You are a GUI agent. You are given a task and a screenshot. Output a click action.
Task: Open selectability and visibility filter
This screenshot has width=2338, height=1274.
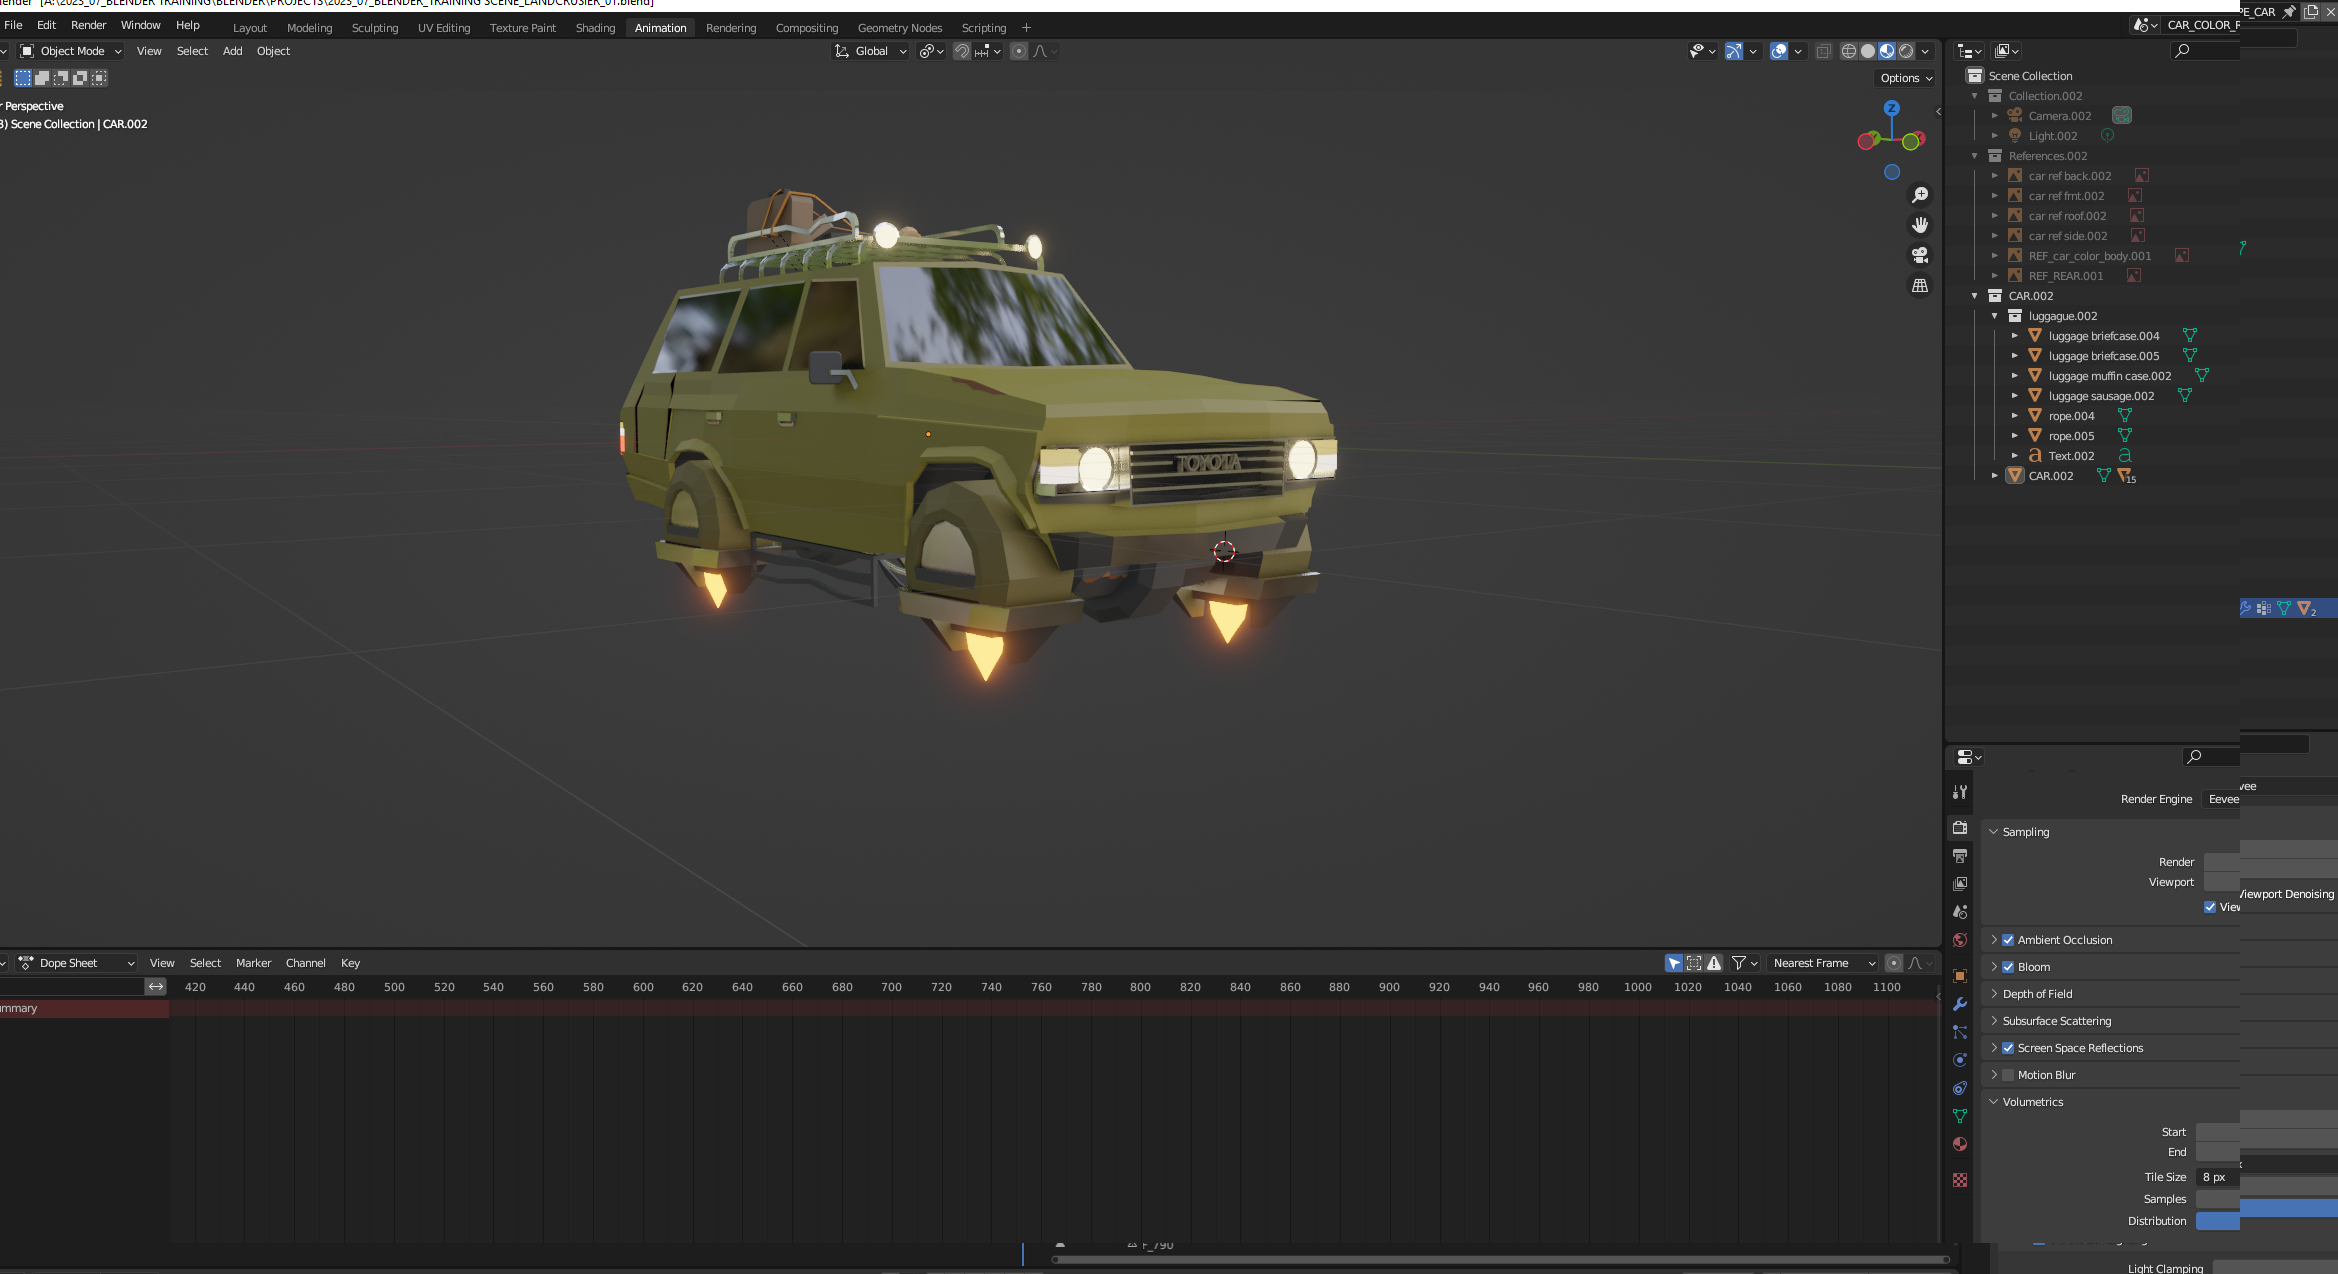1702,51
